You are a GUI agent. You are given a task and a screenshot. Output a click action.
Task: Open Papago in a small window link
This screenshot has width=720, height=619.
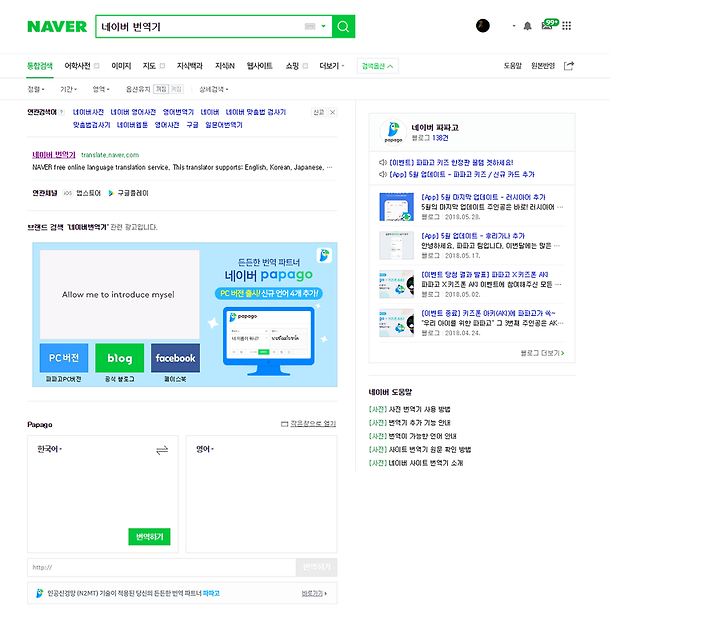(309, 423)
